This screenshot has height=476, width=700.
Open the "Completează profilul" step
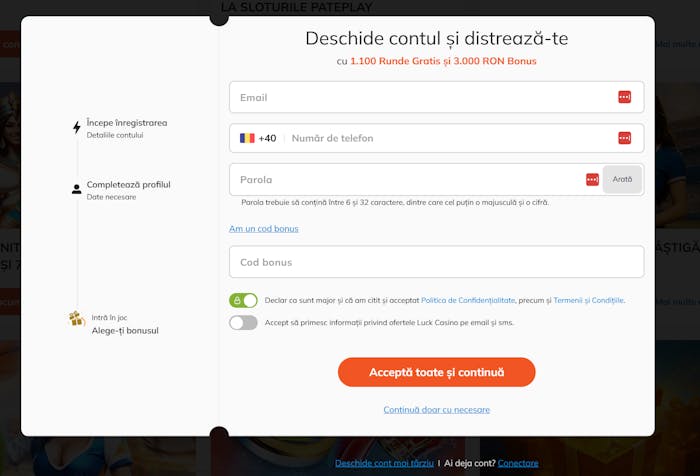(128, 185)
